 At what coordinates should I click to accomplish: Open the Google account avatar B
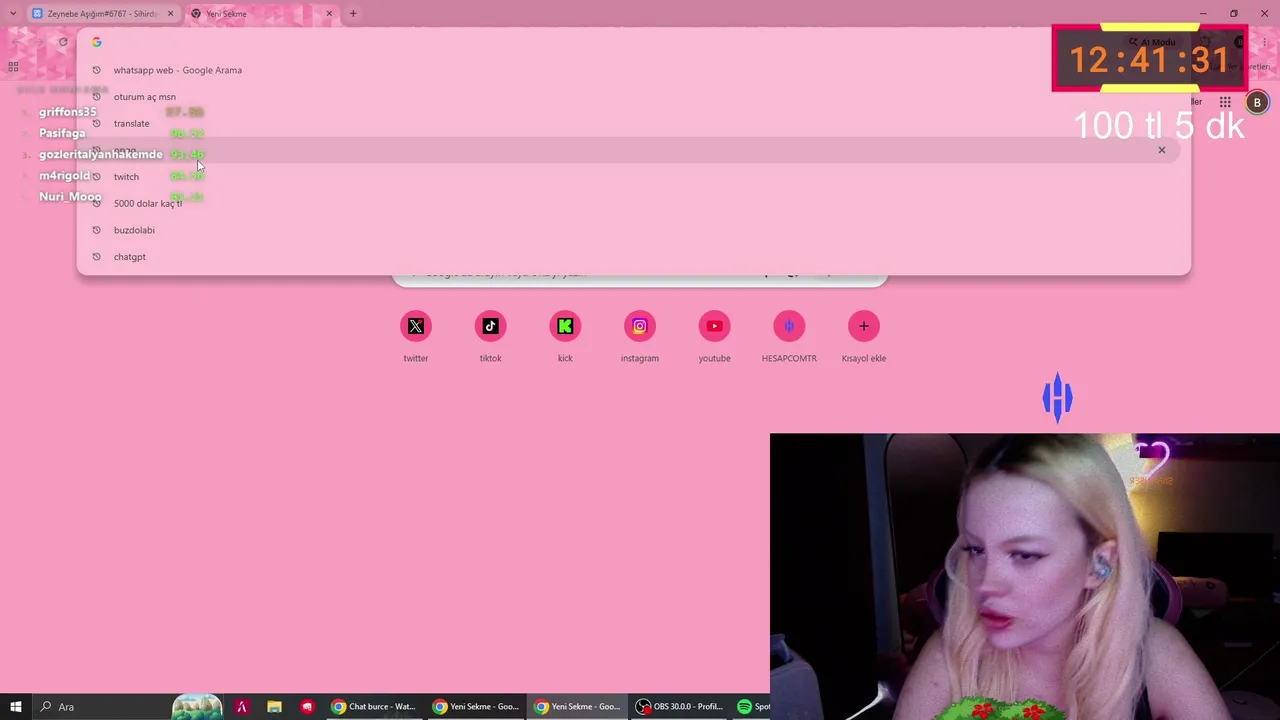(x=1257, y=102)
